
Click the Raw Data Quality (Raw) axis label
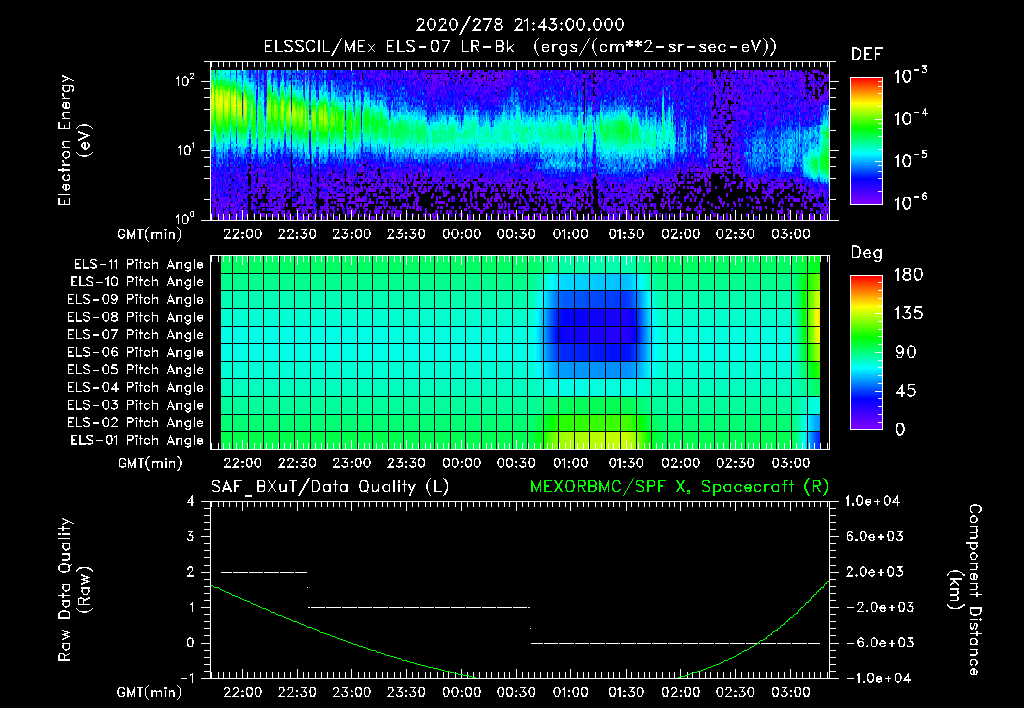[74, 590]
